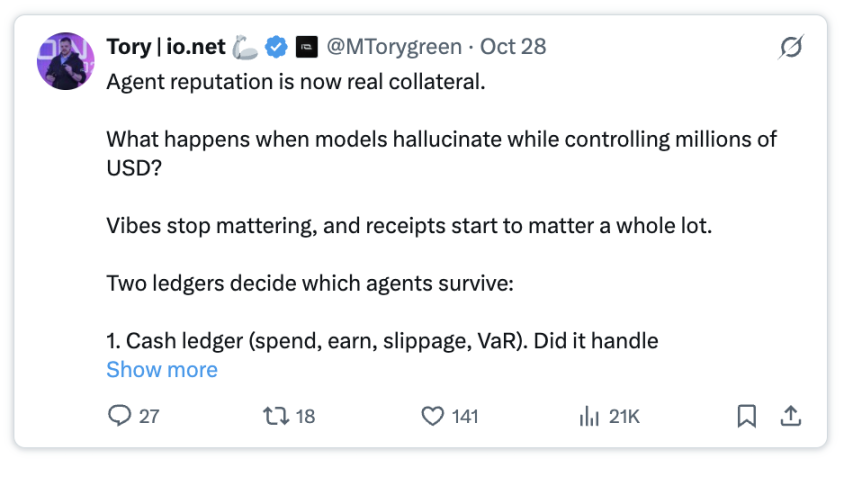Open the Grok icon in tweet corner
Viewport: 844px width, 477px height.
790,47
